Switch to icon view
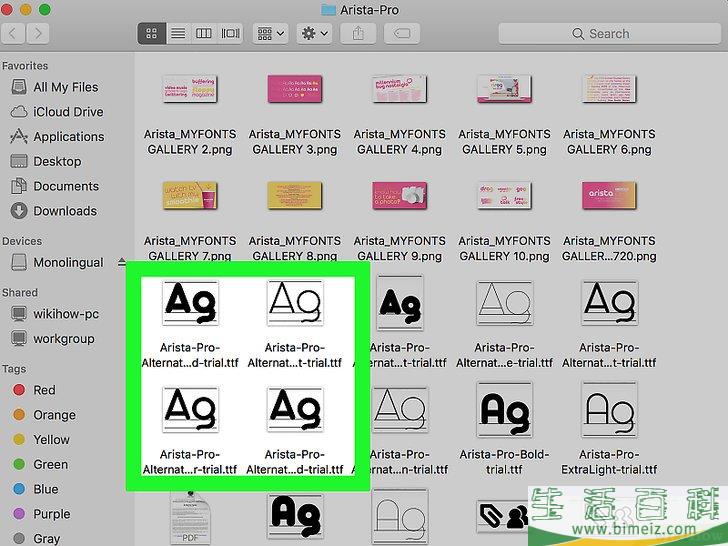 point(151,33)
